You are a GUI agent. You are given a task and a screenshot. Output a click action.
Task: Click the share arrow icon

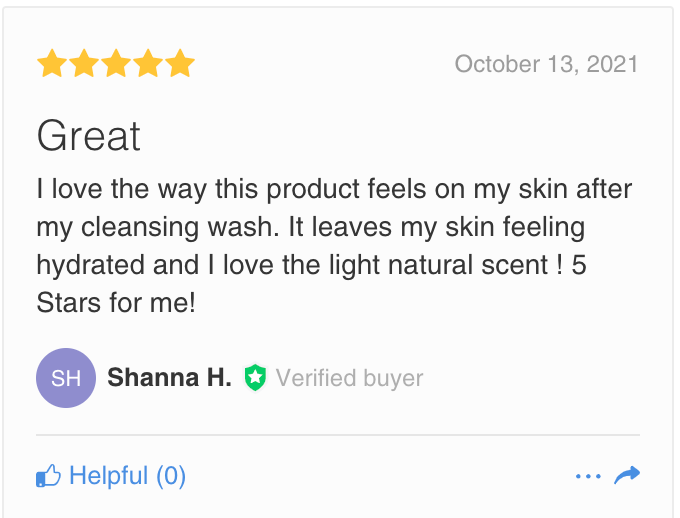point(627,475)
